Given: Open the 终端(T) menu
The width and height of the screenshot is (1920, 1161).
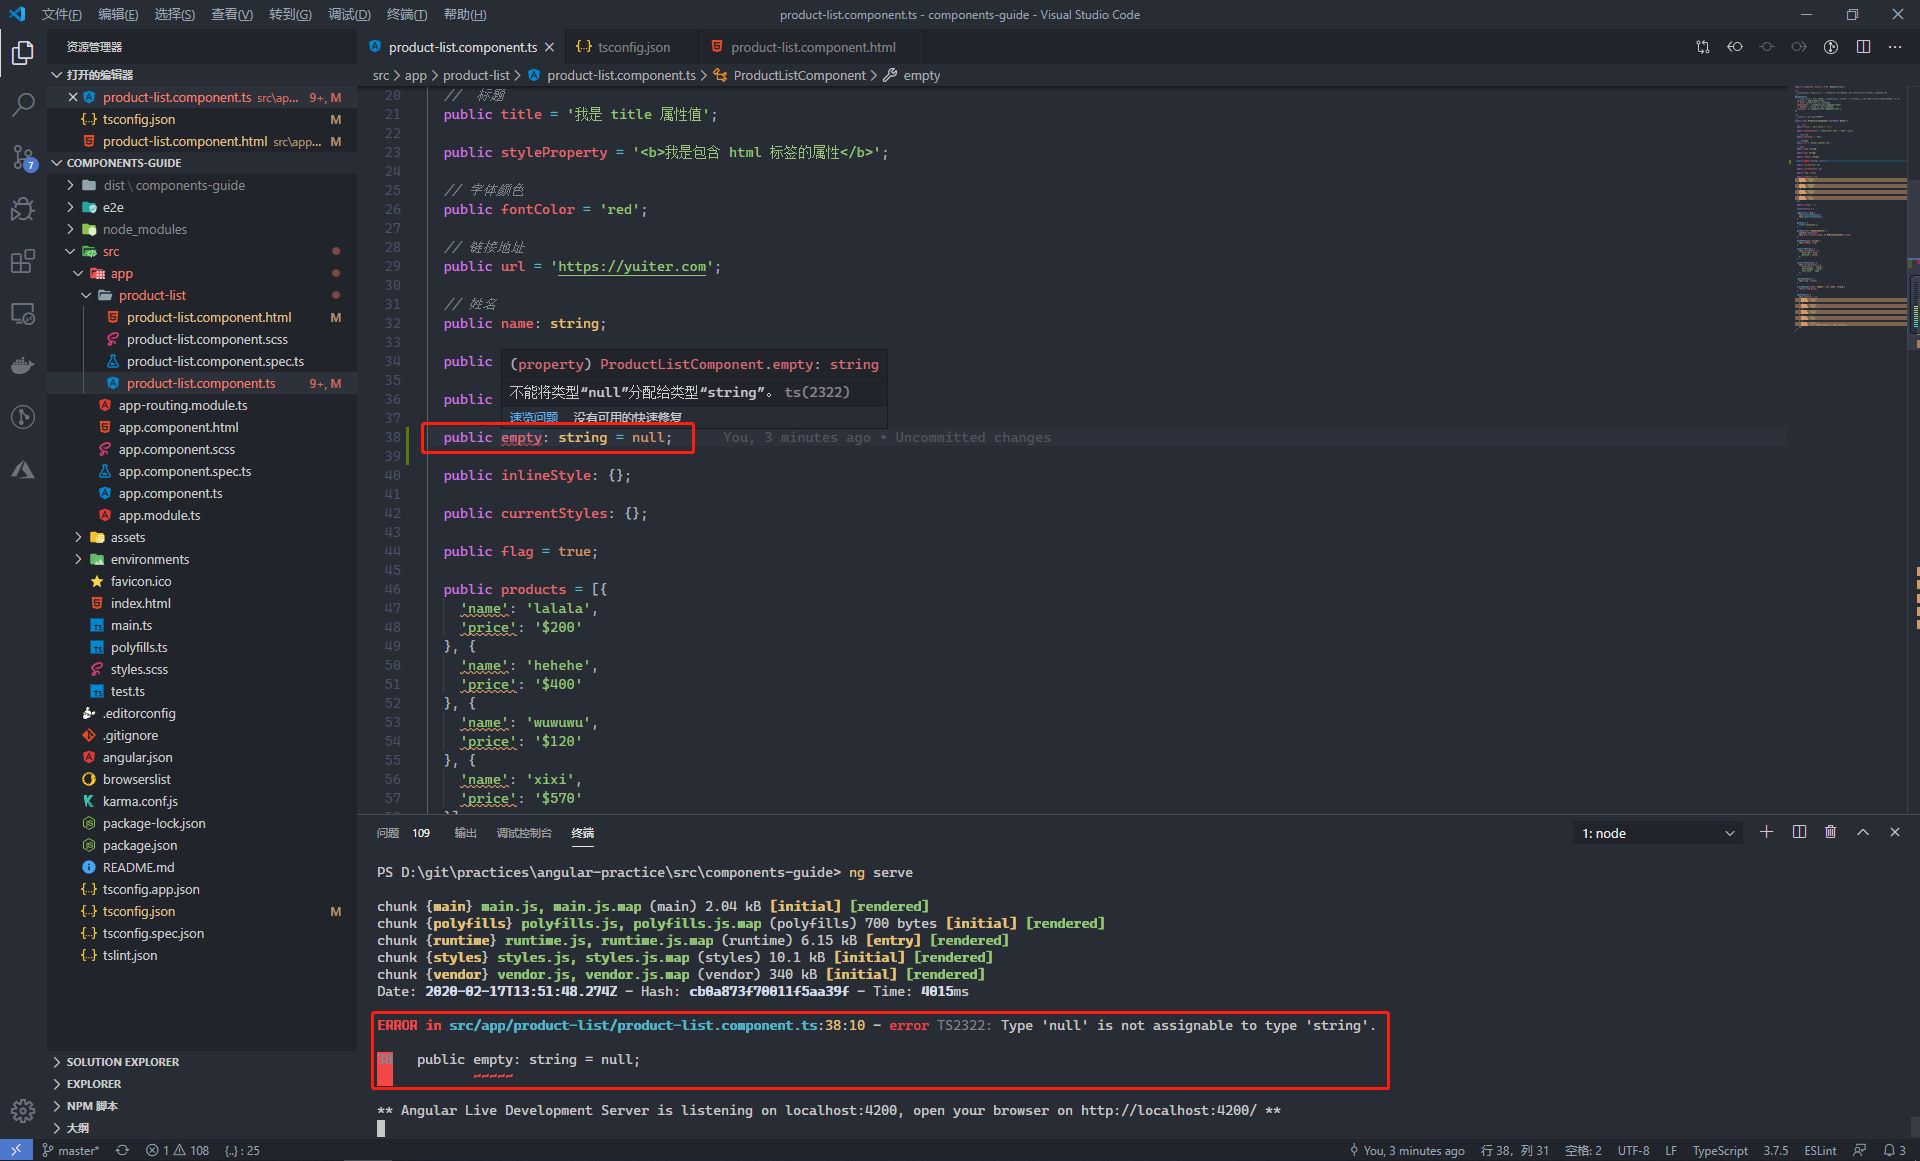Looking at the screenshot, I should tap(406, 14).
